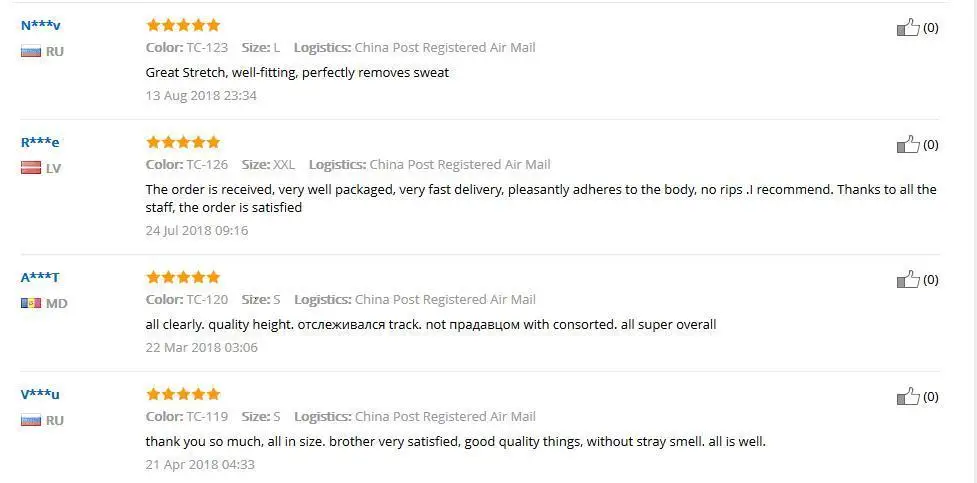Click Color TC-120 label in A***T's review

pyautogui.click(x=187, y=299)
